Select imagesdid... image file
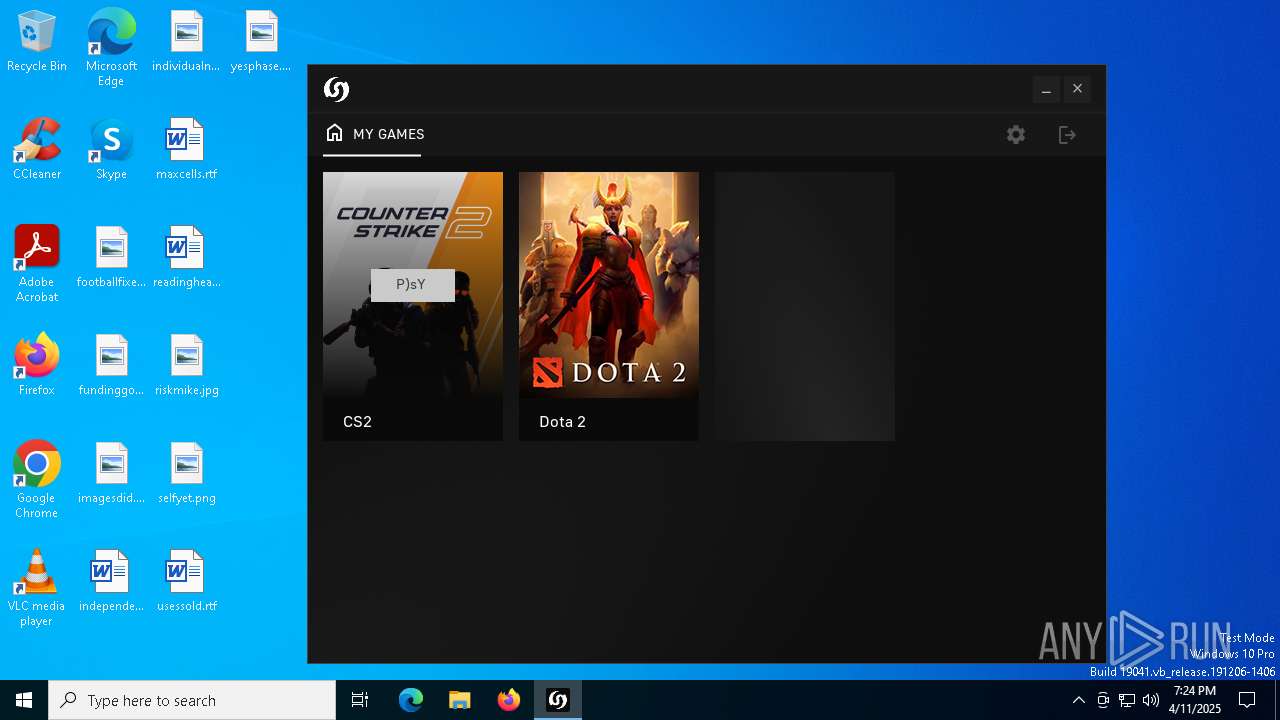The image size is (1280, 720). click(x=111, y=473)
